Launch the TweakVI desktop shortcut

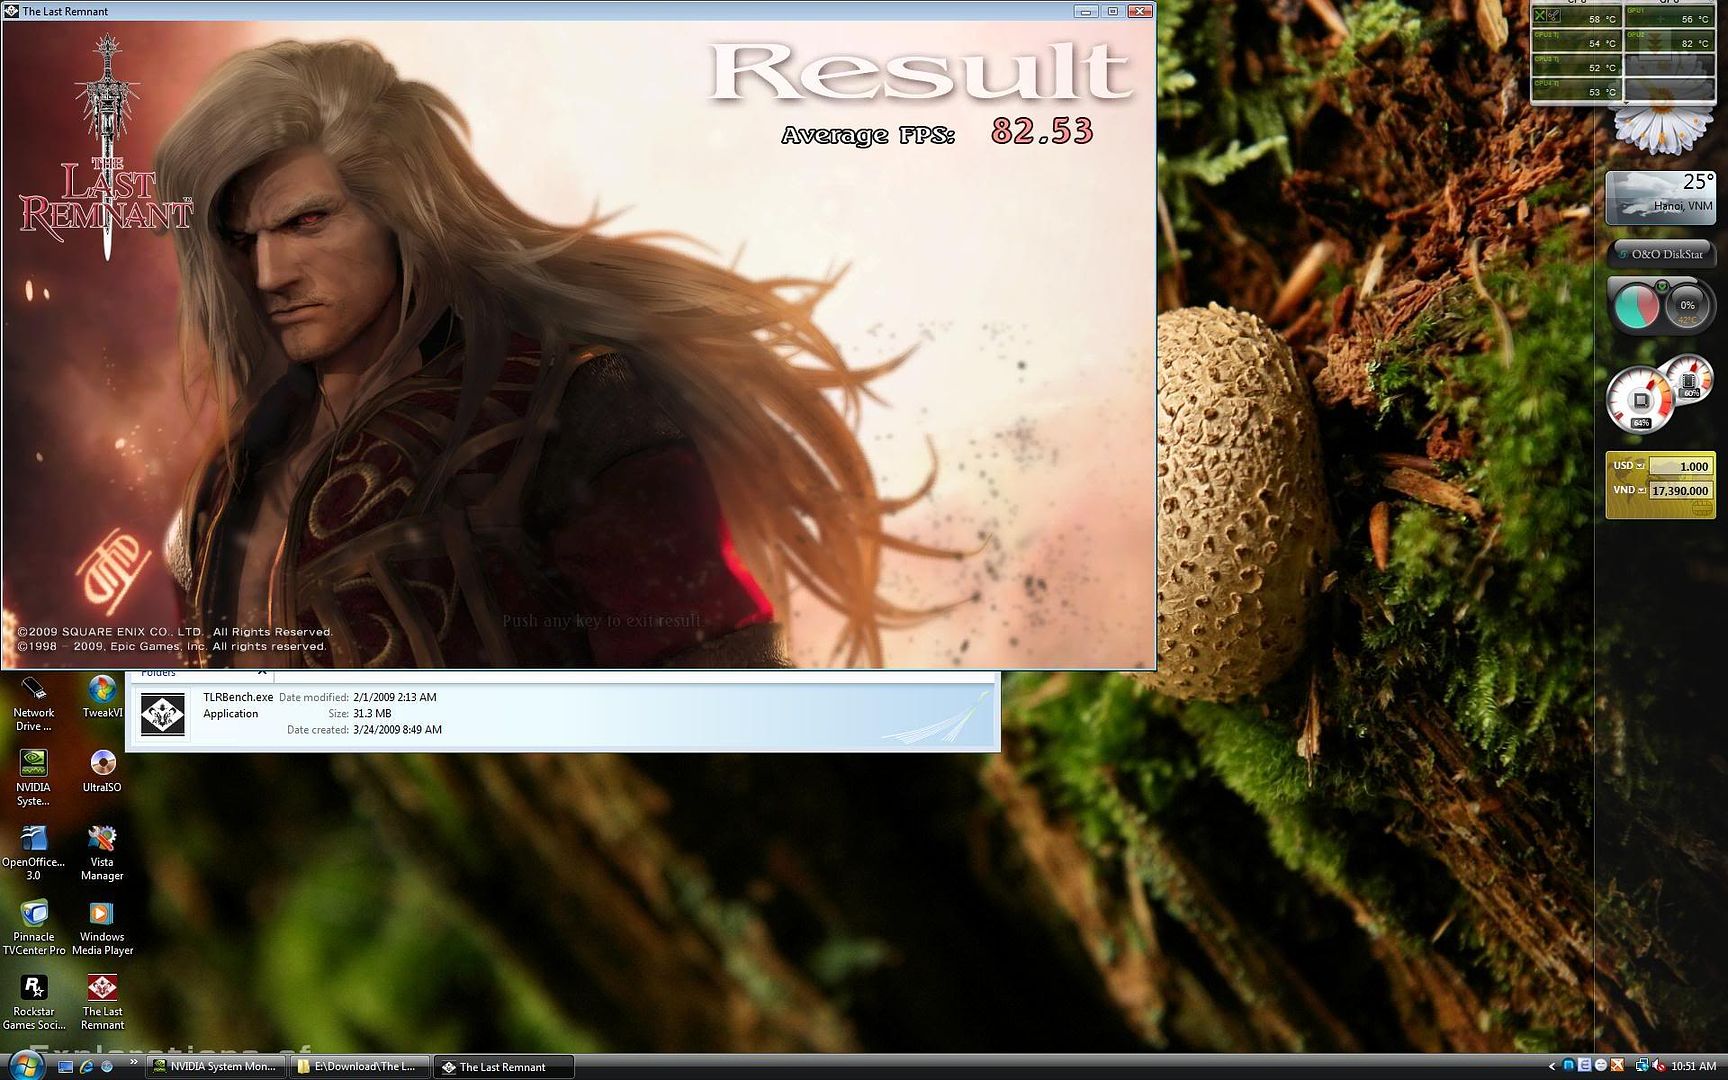[x=102, y=697]
